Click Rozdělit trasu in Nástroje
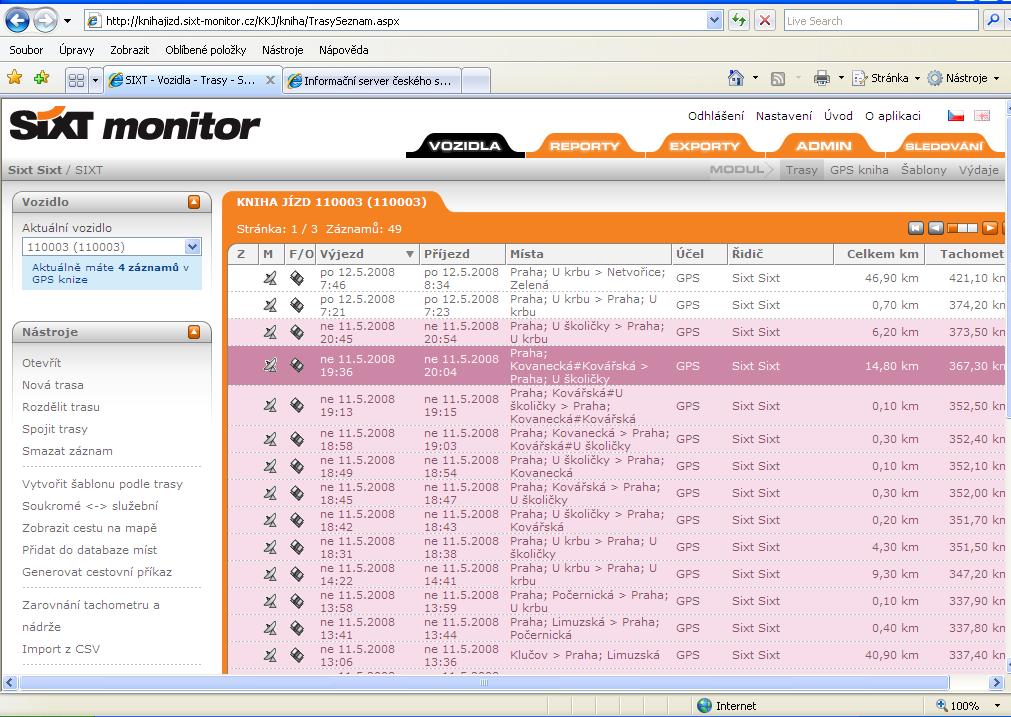 click(x=61, y=407)
